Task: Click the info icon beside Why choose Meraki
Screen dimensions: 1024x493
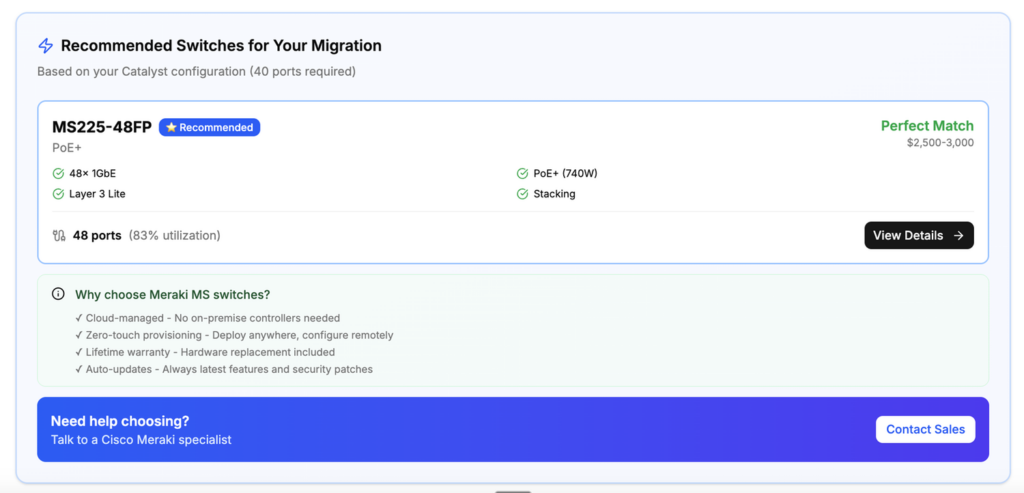Action: tap(58, 295)
